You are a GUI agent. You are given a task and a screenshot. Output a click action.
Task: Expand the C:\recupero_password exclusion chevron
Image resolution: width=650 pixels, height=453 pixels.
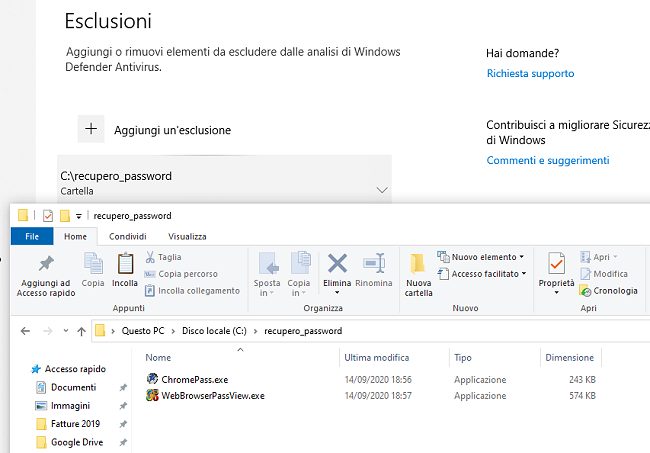[382, 190]
